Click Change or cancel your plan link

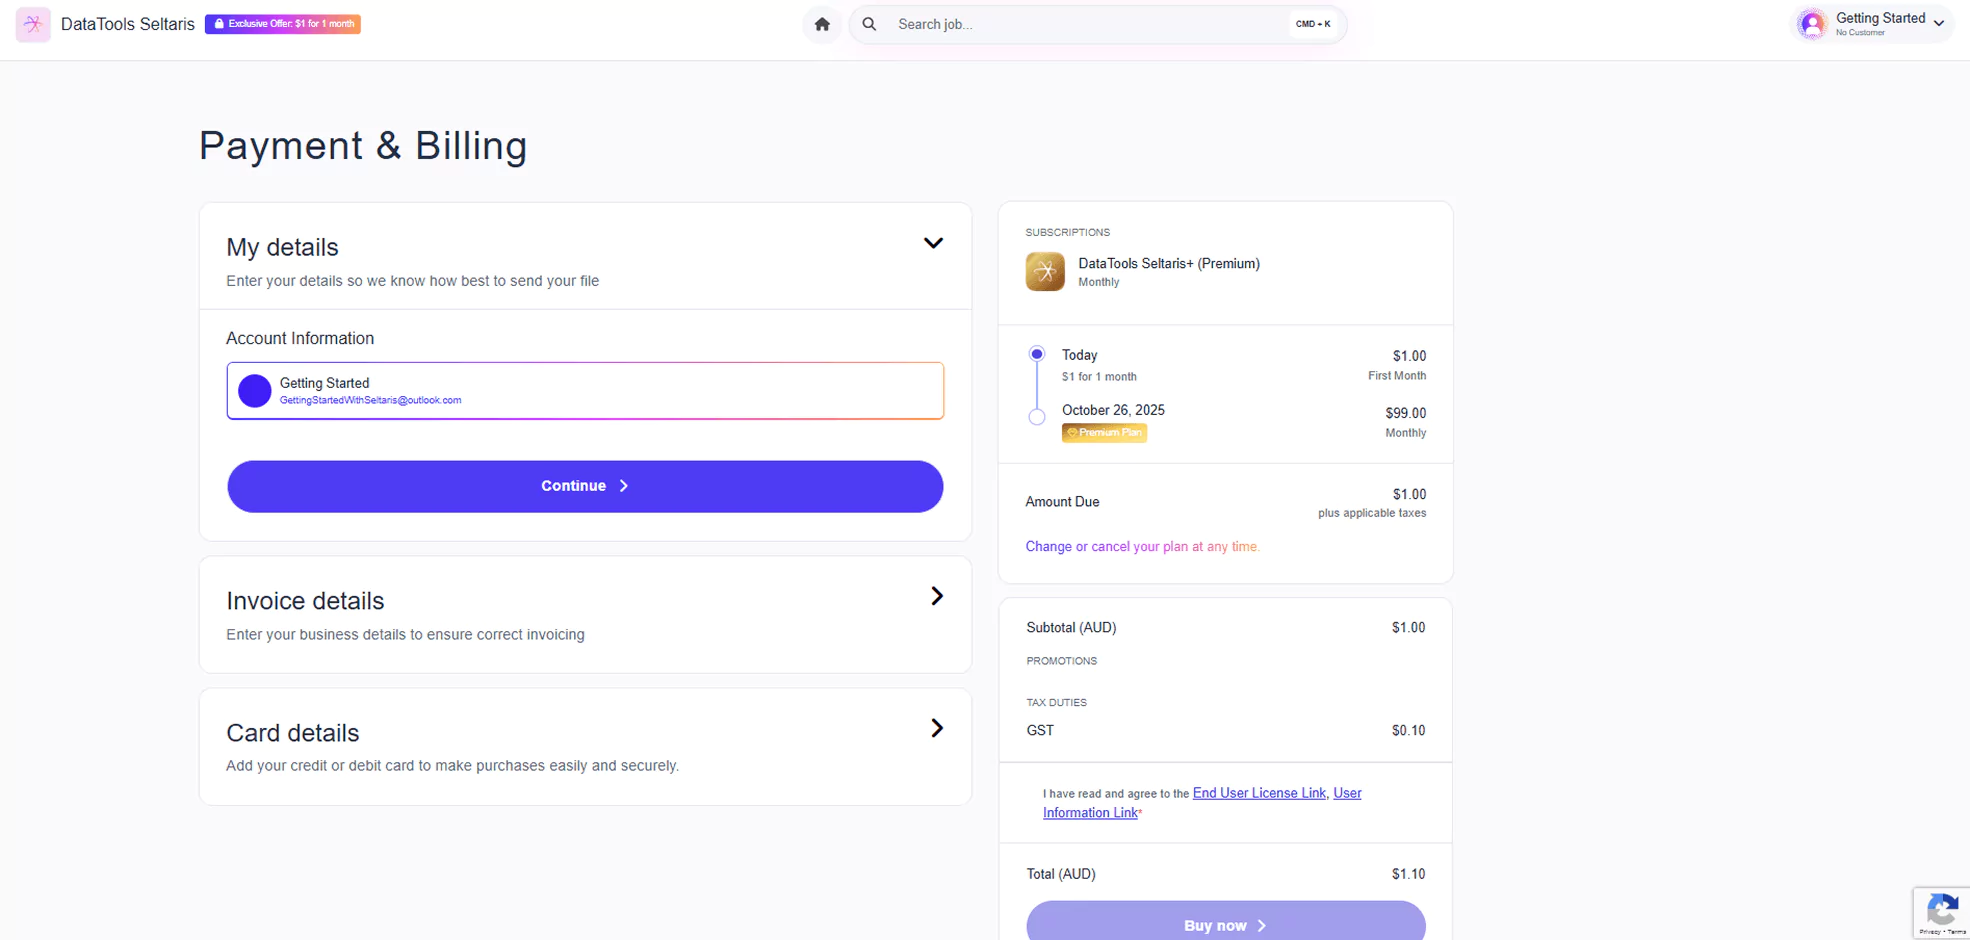point(1142,547)
